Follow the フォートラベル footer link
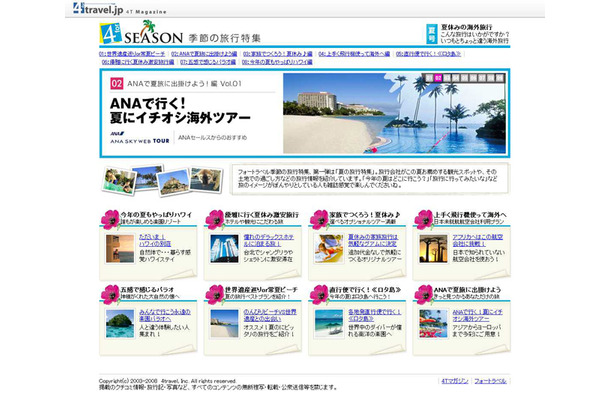Viewport: 610px width, 400px height. [490, 381]
